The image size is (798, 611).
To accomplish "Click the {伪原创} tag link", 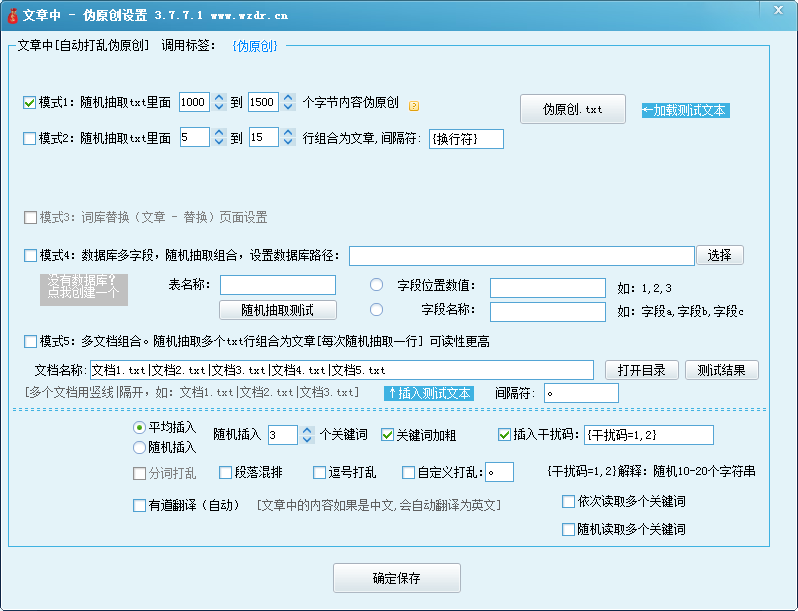I will click(254, 46).
